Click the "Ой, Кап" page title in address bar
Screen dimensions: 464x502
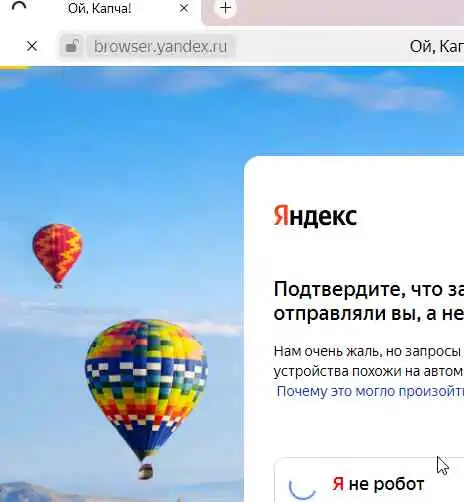pos(437,46)
